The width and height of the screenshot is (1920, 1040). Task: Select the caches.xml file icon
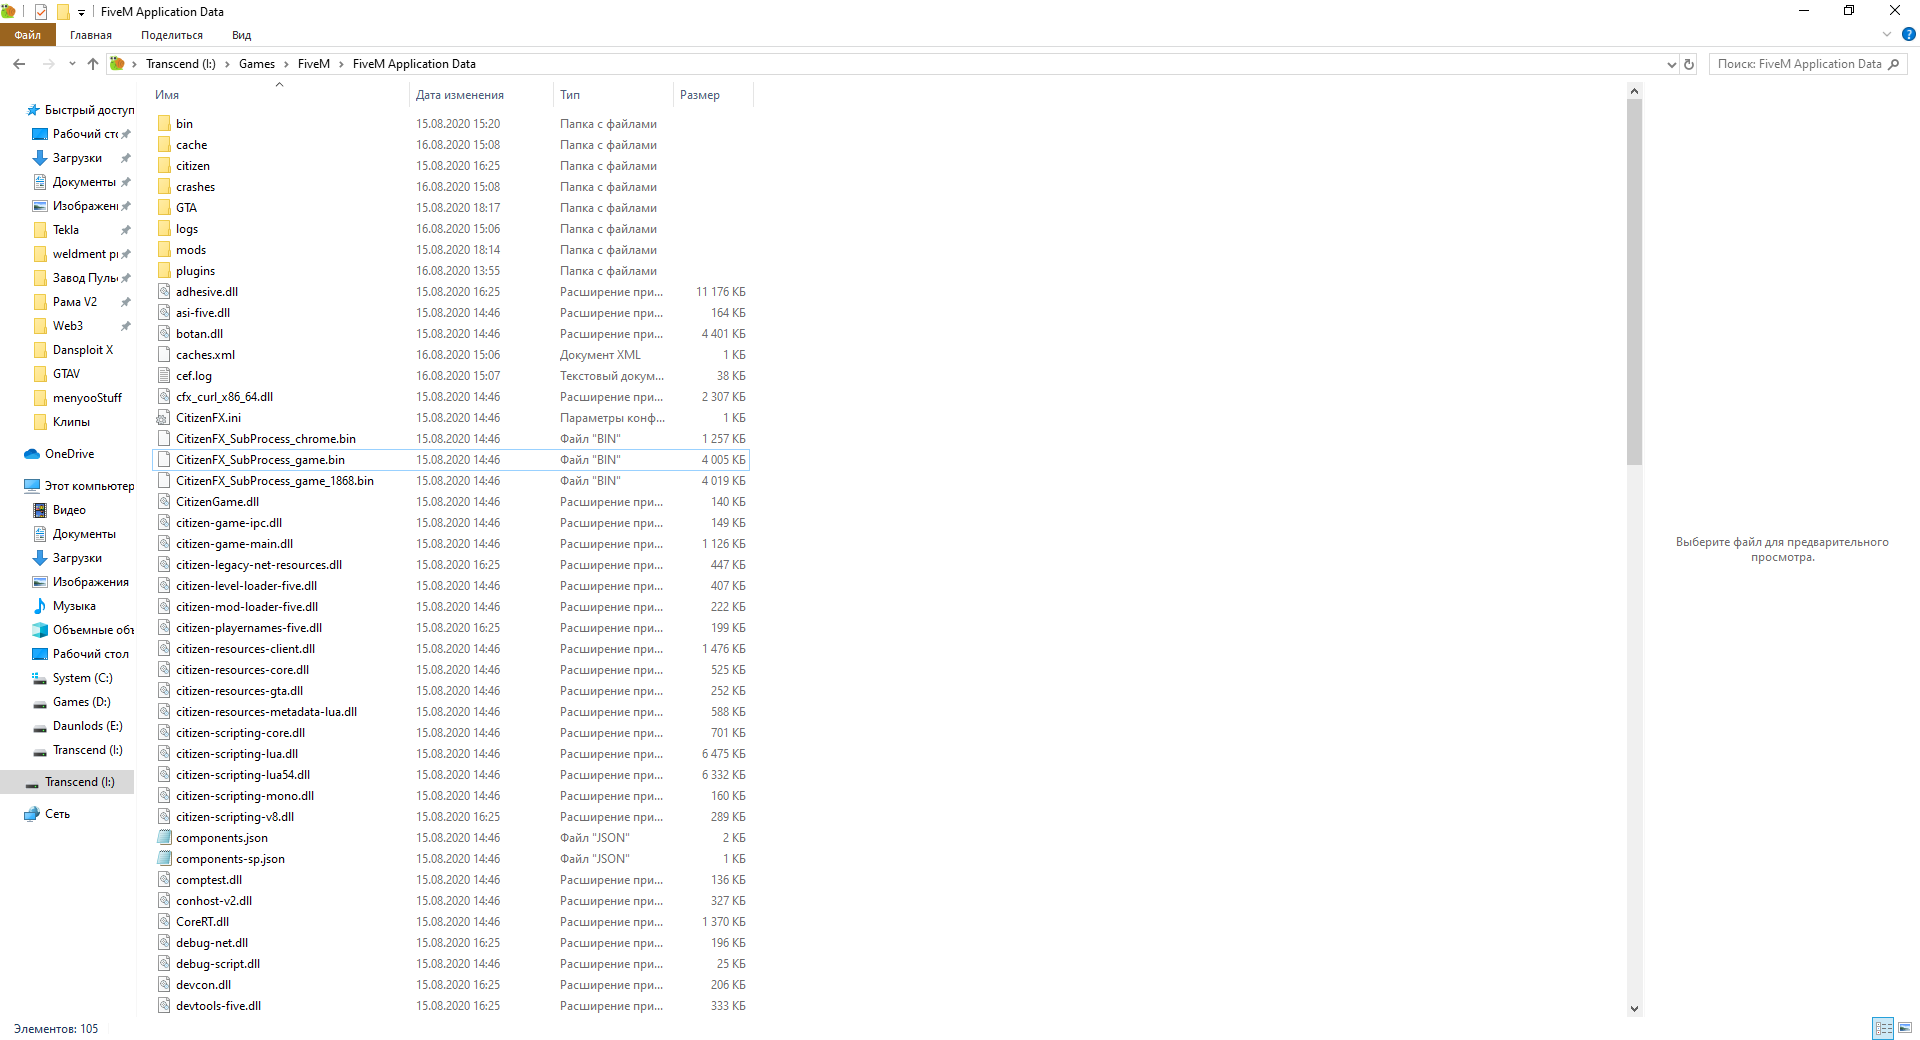164,355
